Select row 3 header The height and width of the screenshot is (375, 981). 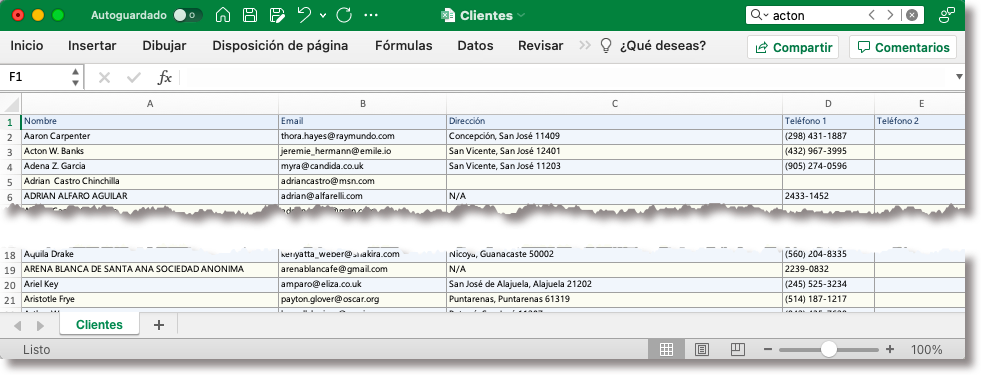pyautogui.click(x=10, y=152)
